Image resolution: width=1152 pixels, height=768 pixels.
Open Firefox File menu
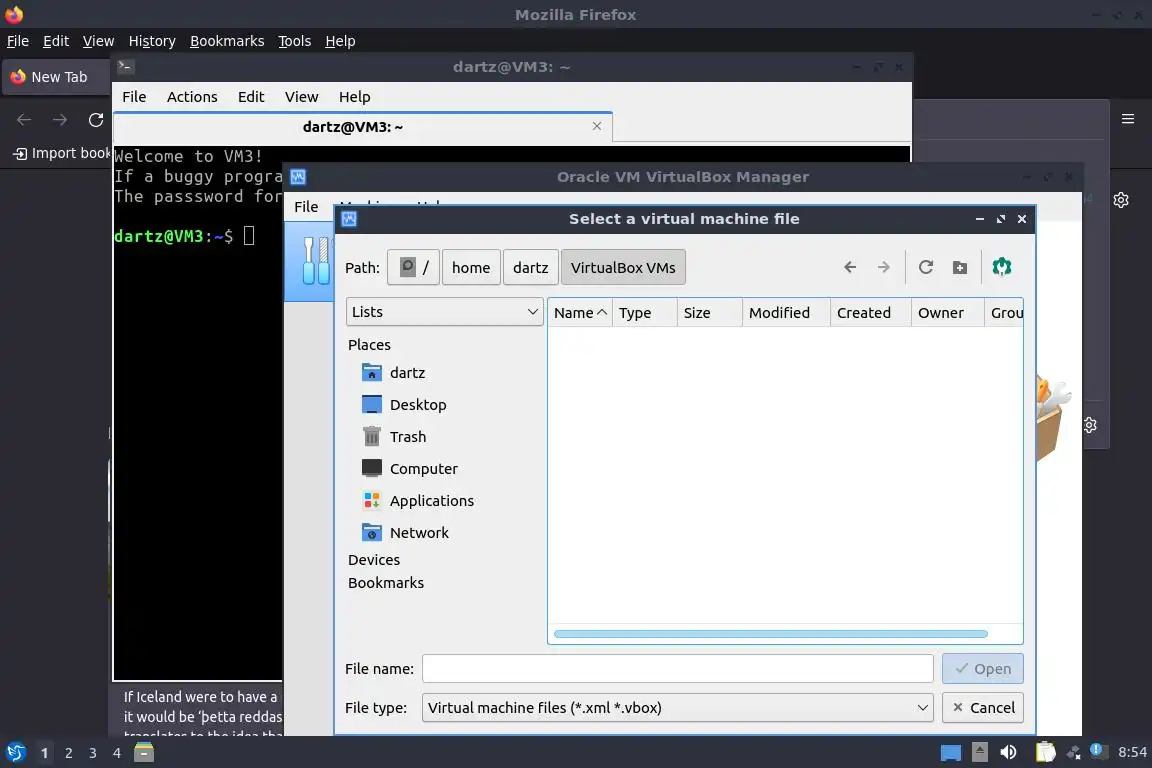coord(18,41)
